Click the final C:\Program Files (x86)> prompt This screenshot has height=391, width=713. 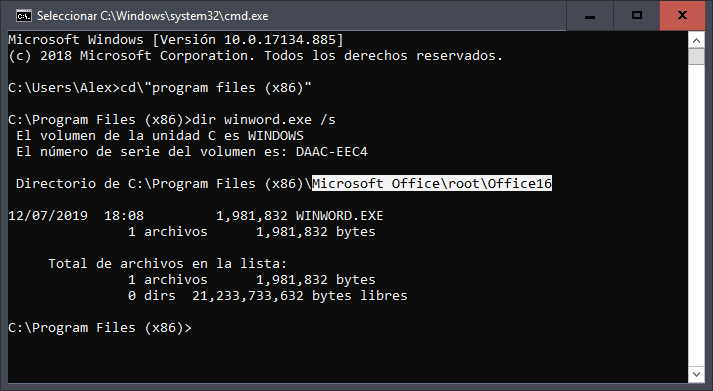pos(100,327)
